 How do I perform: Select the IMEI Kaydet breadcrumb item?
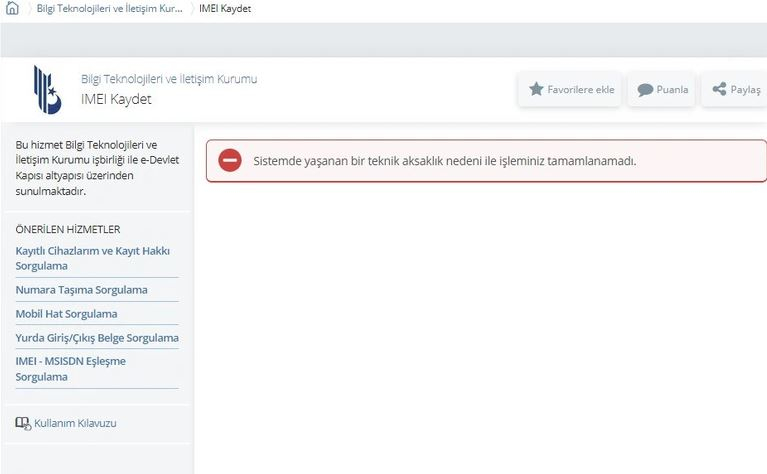click(x=225, y=9)
